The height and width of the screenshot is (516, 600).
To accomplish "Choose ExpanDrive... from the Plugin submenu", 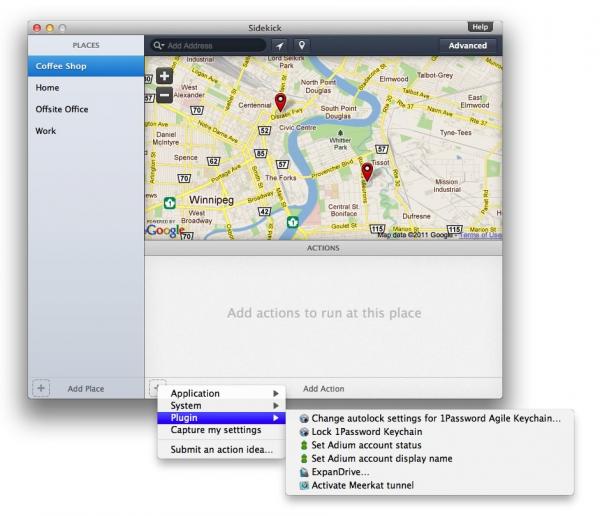I will coord(430,472).
